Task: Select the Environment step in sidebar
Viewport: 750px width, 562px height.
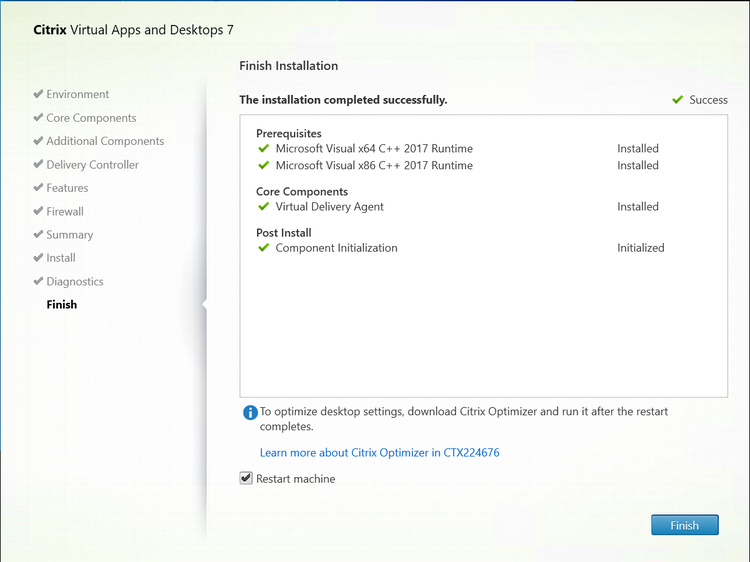Action: (77, 94)
